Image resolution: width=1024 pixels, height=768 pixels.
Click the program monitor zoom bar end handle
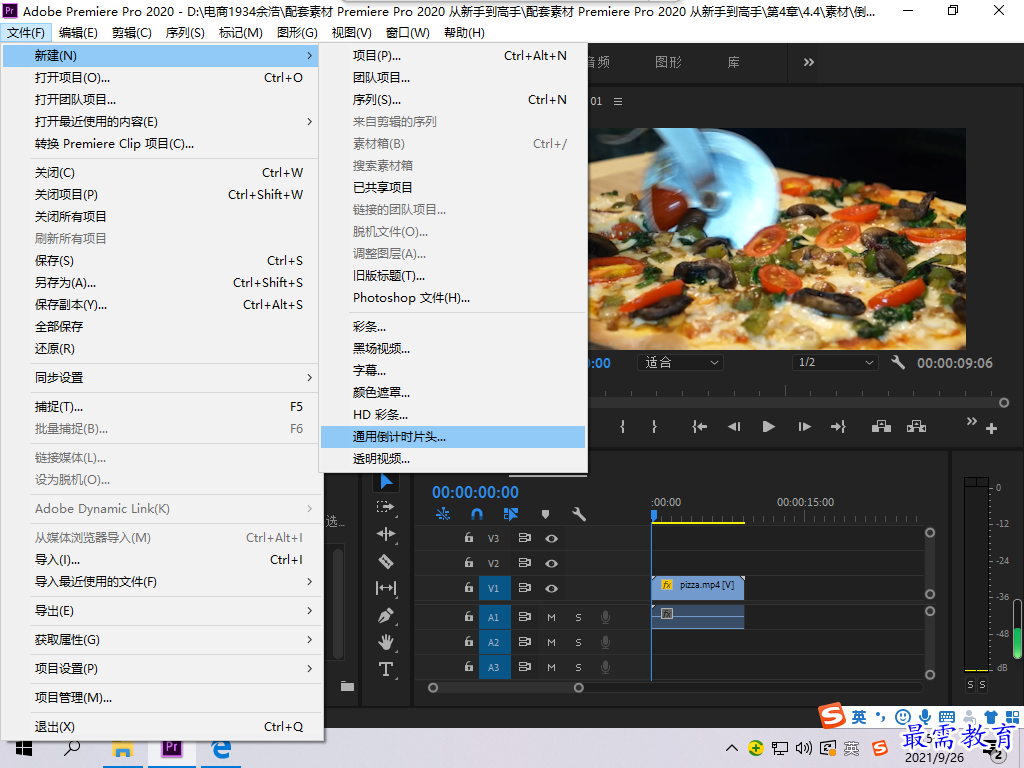(x=1004, y=403)
